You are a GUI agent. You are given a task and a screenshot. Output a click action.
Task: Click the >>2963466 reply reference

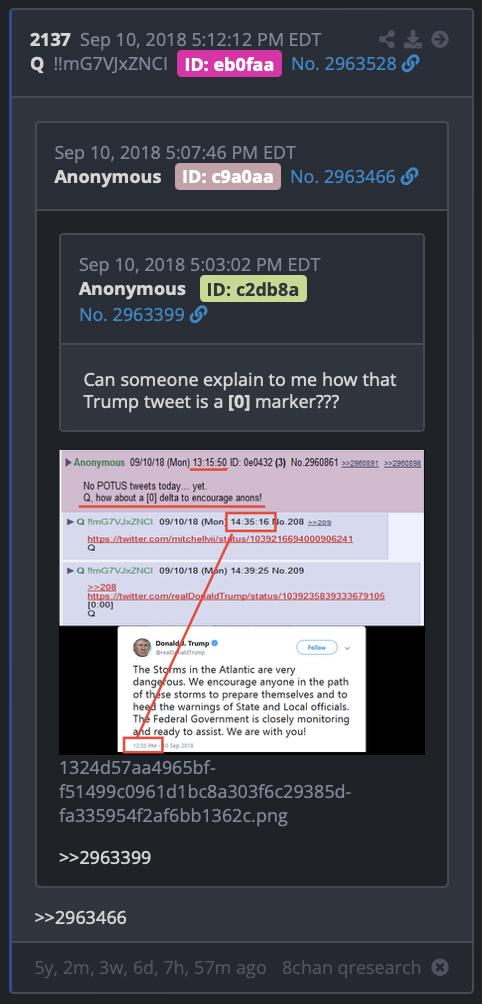coord(81,918)
